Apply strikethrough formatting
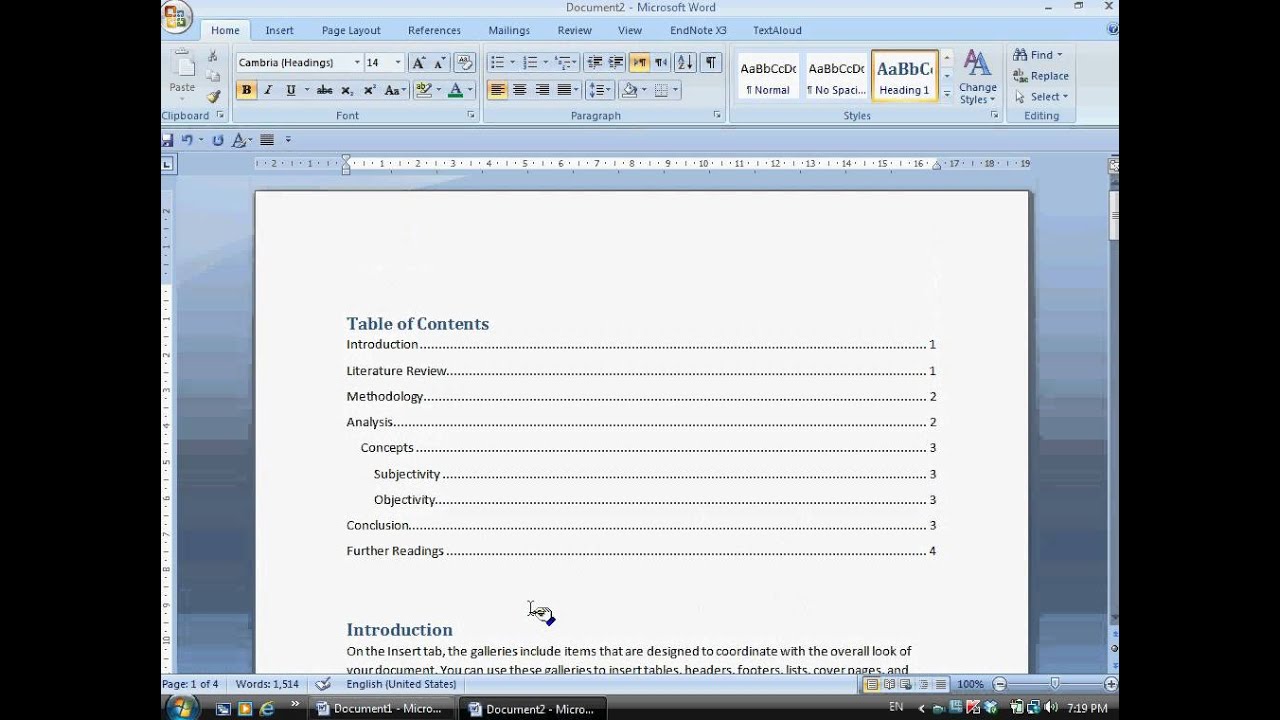Image resolution: width=1280 pixels, height=720 pixels. tap(324, 90)
